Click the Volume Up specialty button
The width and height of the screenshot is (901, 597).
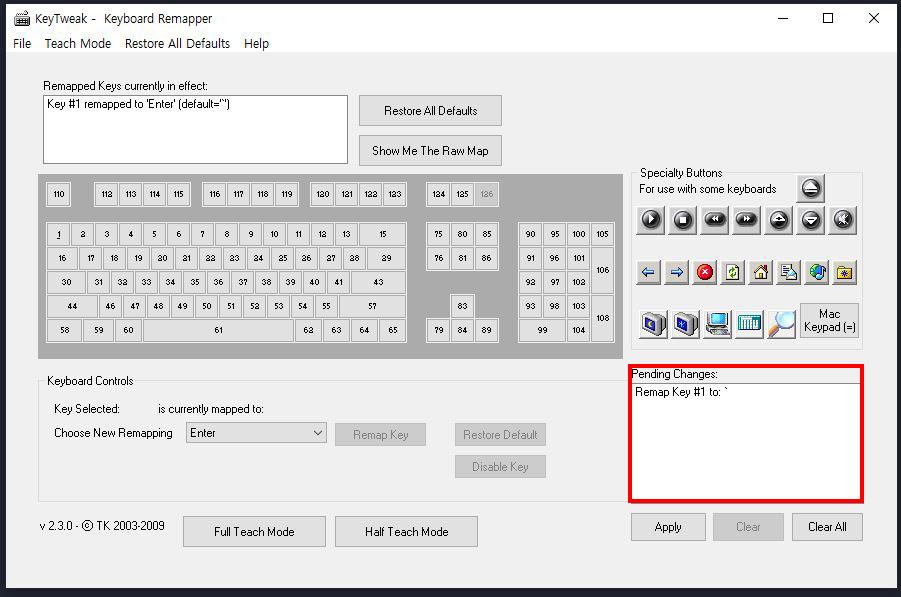(779, 220)
